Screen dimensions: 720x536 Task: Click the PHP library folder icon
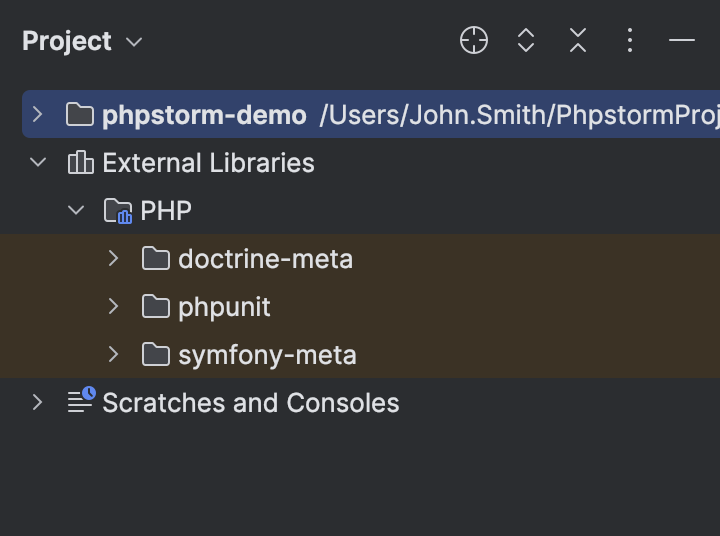click(118, 211)
